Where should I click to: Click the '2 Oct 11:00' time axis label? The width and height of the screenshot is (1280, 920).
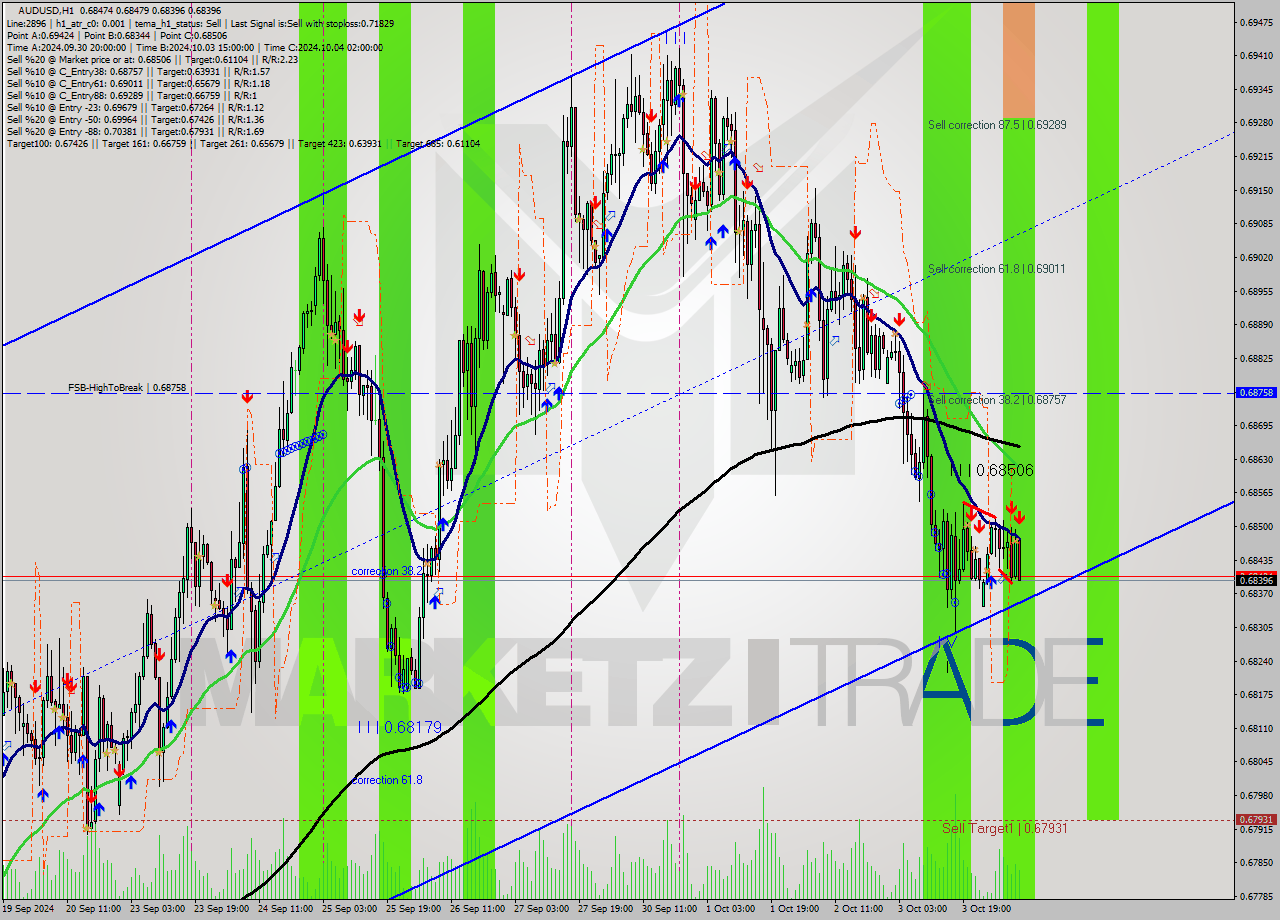click(858, 910)
